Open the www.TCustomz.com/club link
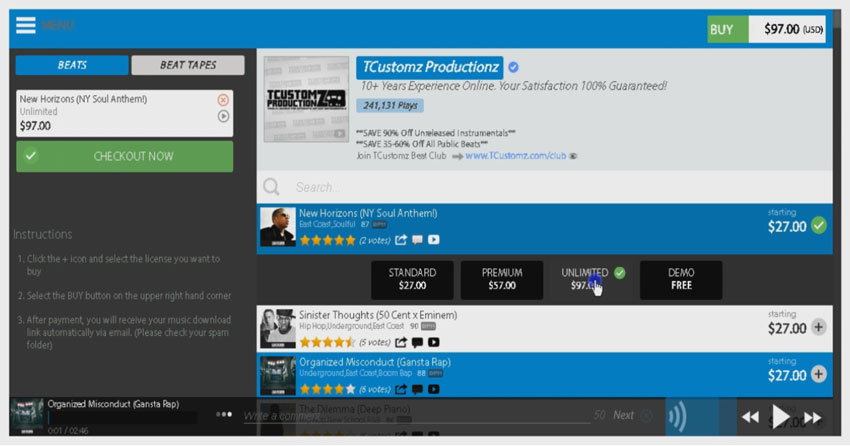This screenshot has height=446, width=850. click(x=516, y=156)
